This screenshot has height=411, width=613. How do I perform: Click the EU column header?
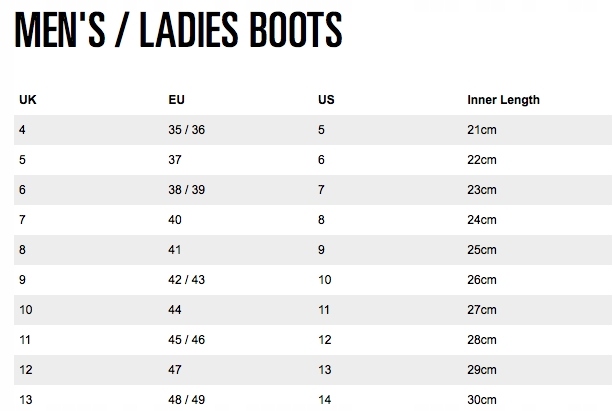[177, 100]
